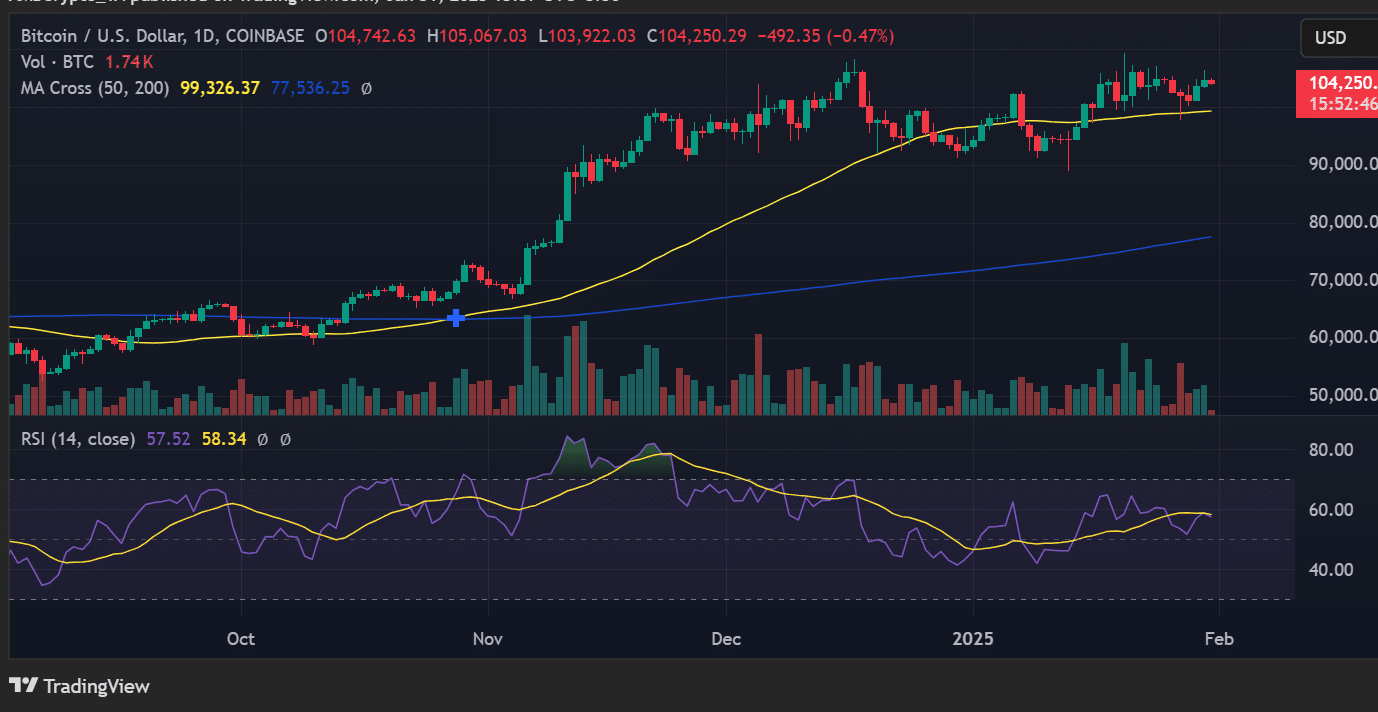Viewport: 1378px width, 712px height.
Task: Click the blue MA golden cross marker
Action: 456,318
